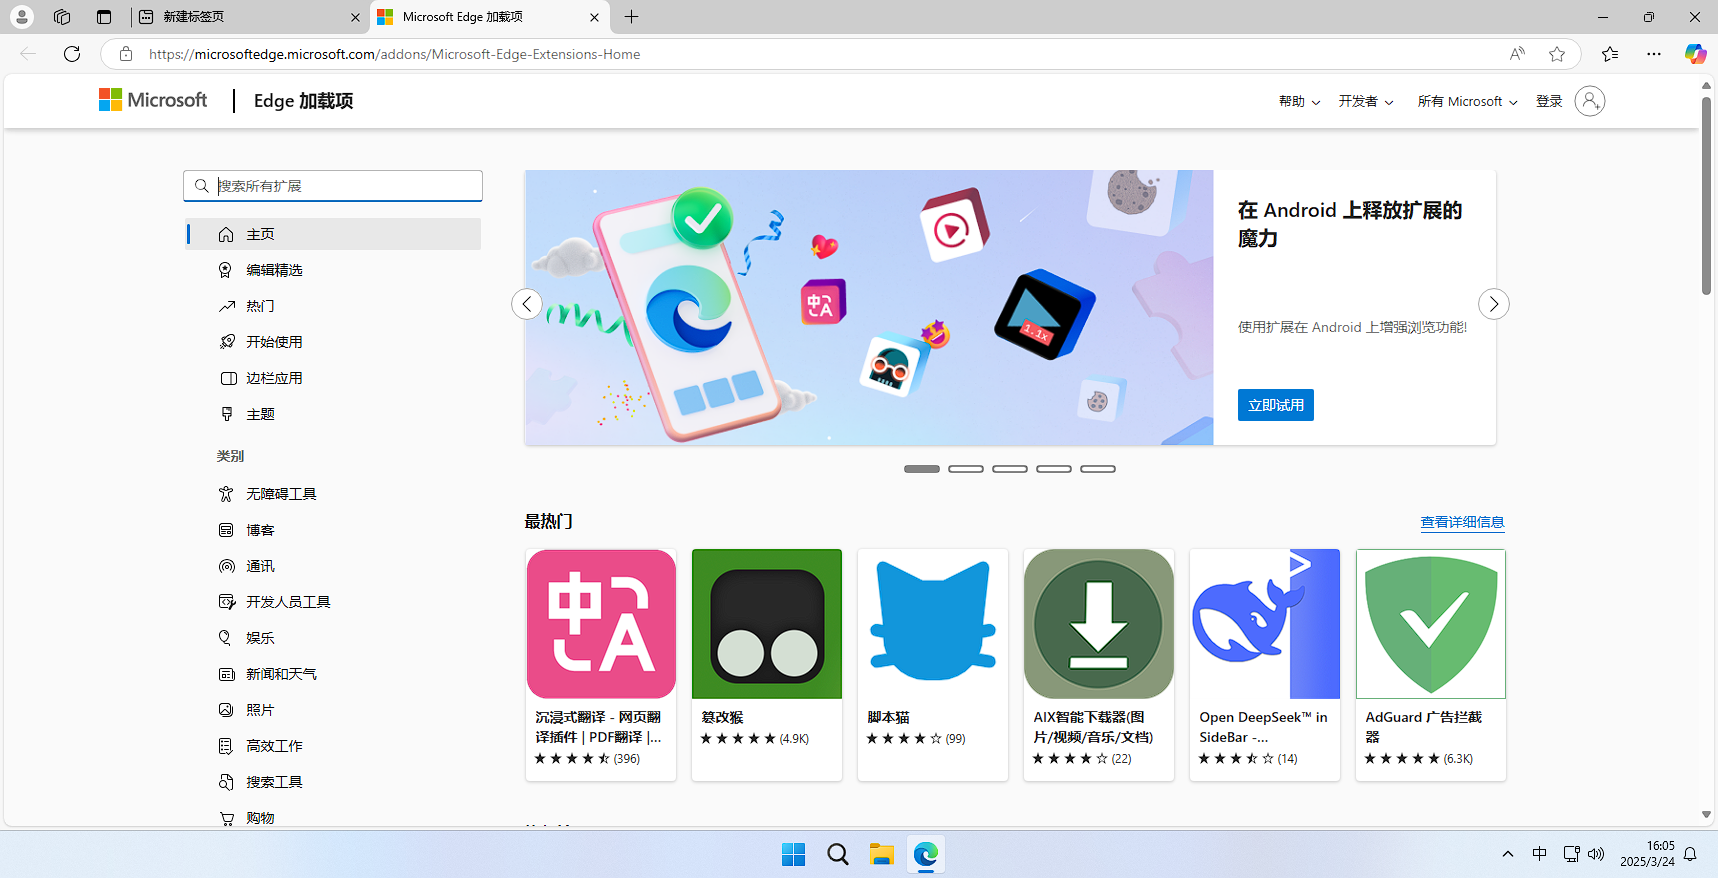Open 主题 in the sidebar
Viewport: 1718px width, 878px height.
333,414
